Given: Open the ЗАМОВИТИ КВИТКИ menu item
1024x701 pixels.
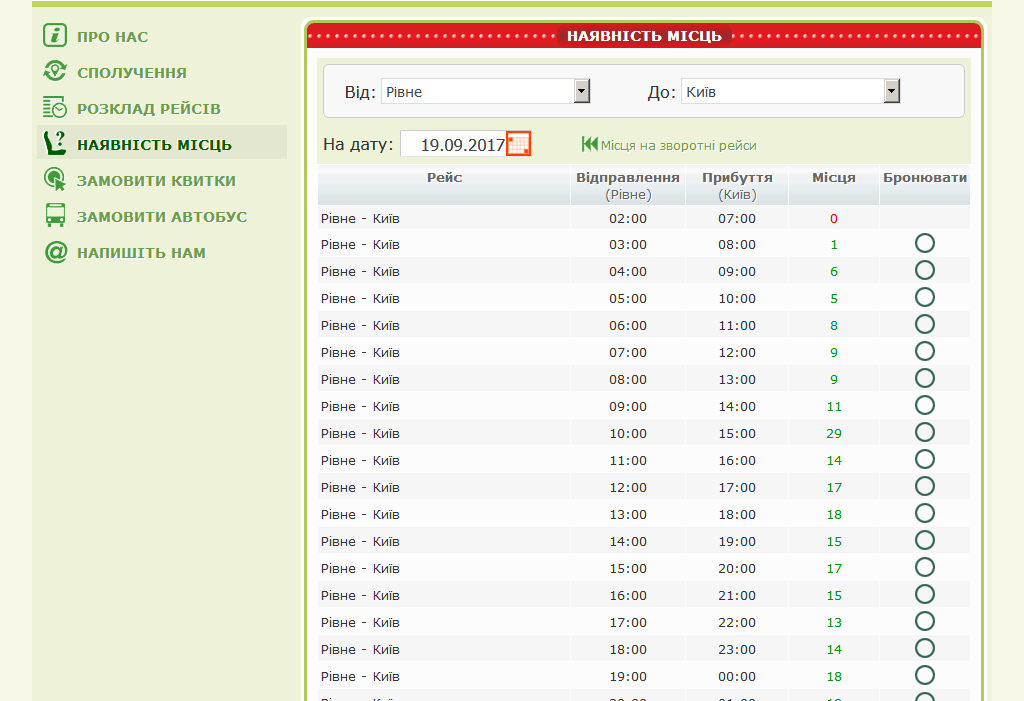Looking at the screenshot, I should (x=156, y=180).
